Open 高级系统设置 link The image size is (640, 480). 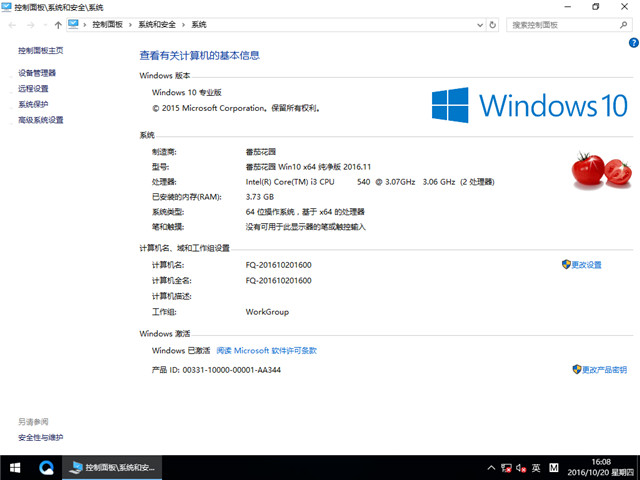[x=41, y=120]
